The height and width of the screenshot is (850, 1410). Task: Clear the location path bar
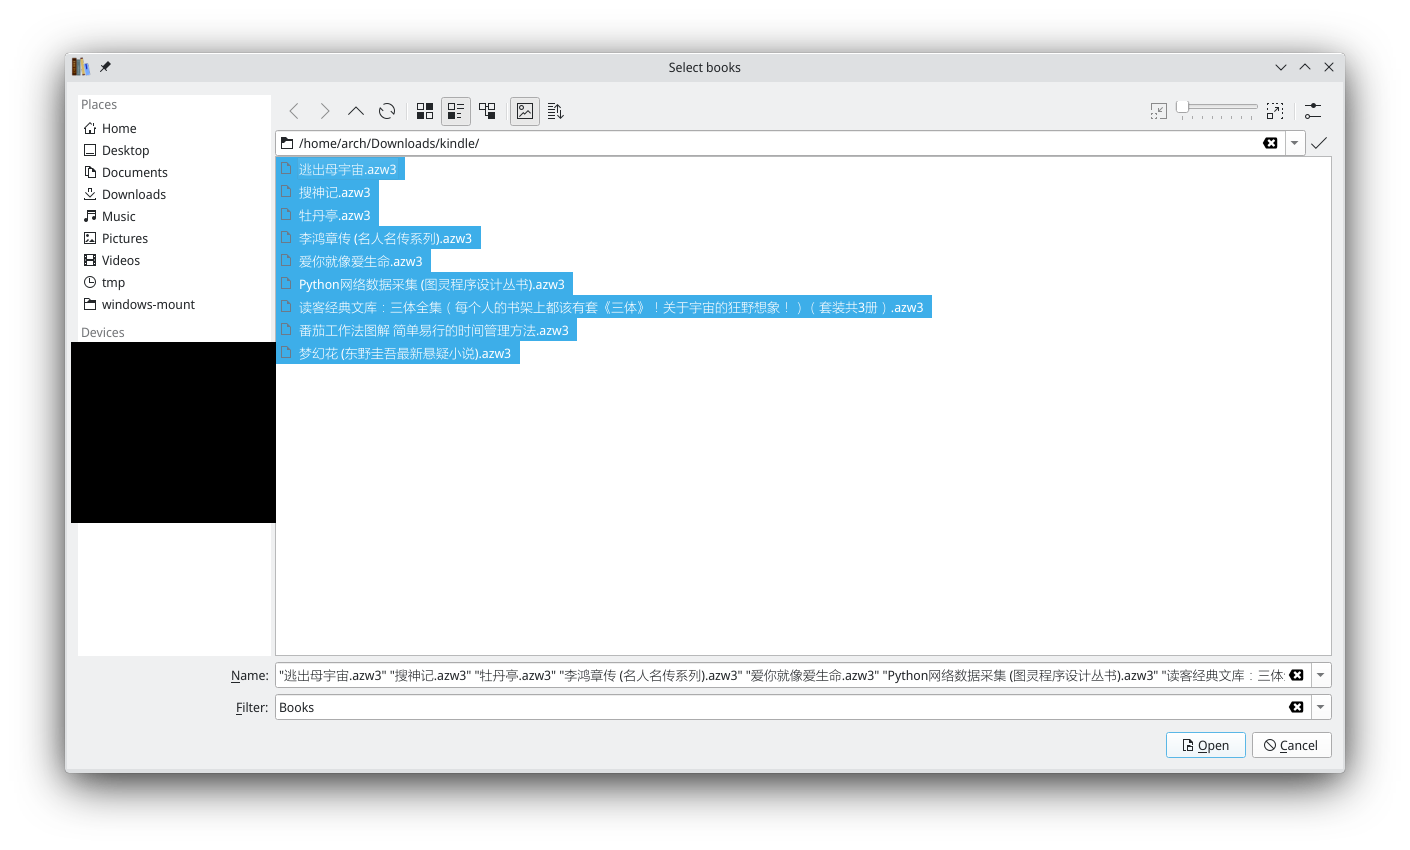(1270, 143)
